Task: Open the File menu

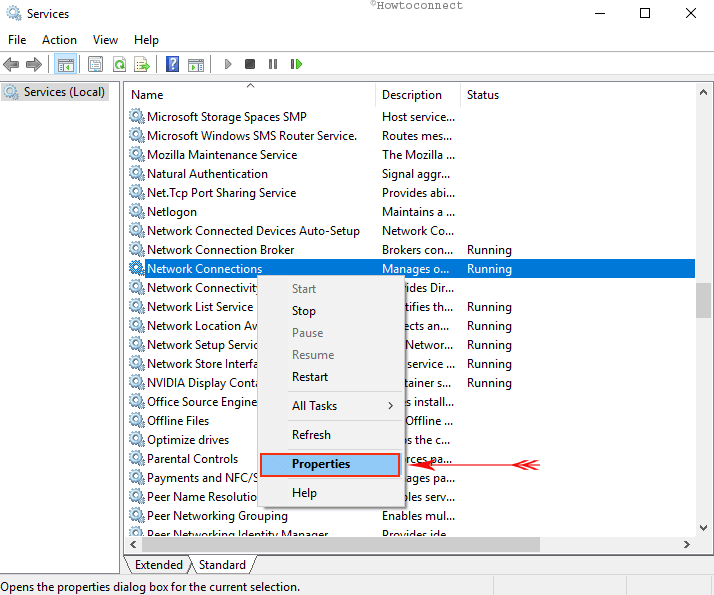Action: (17, 40)
